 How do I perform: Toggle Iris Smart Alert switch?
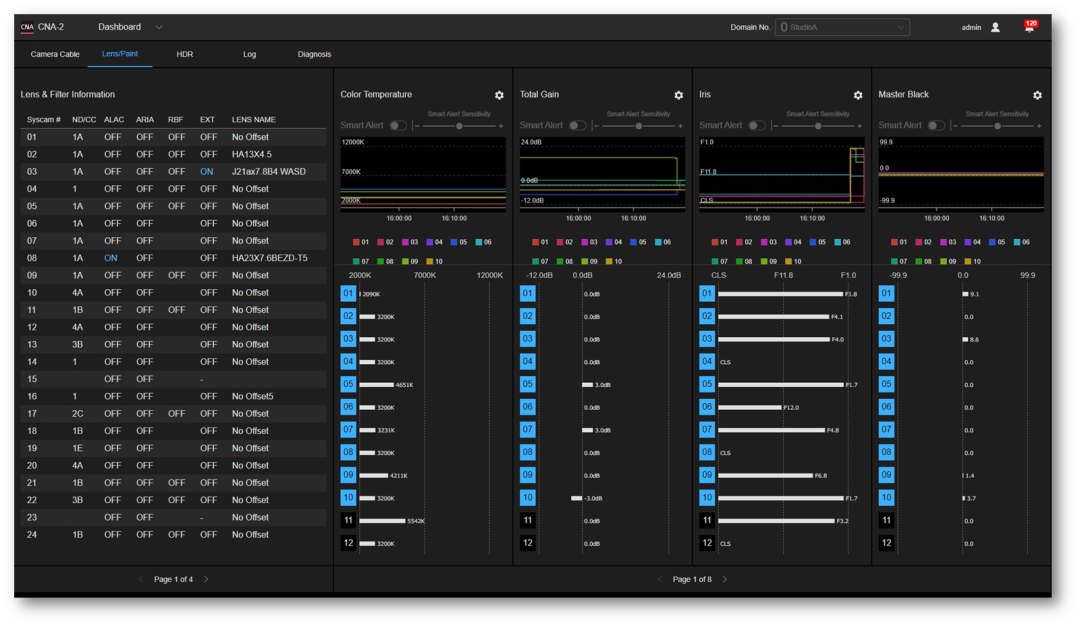[756, 125]
